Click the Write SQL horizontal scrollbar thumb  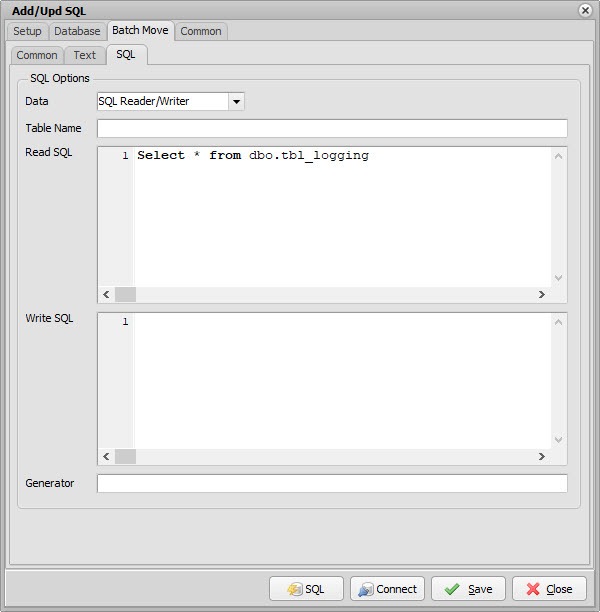pos(125,456)
